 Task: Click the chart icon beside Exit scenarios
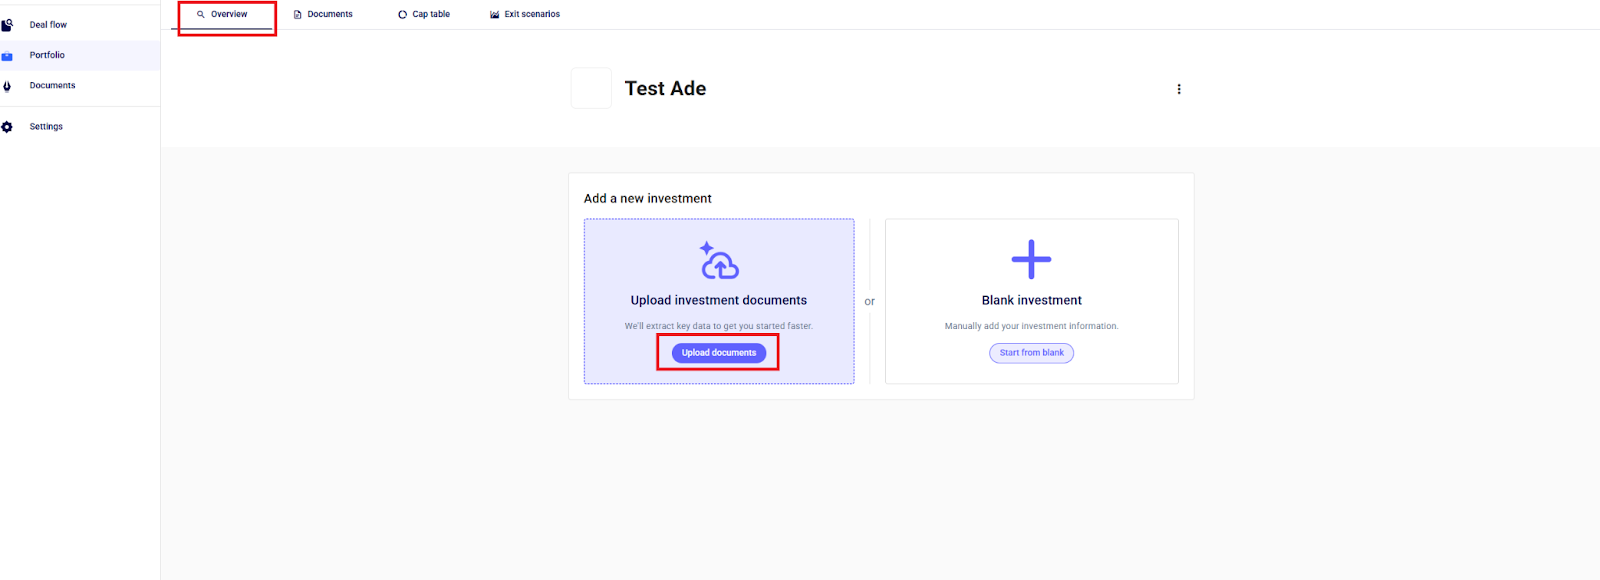pyautogui.click(x=495, y=15)
